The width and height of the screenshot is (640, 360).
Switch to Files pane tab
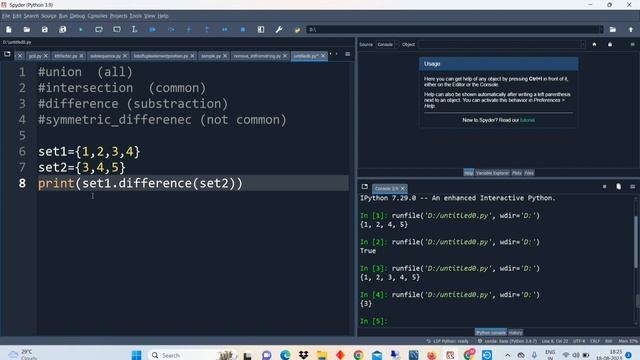(x=529, y=173)
